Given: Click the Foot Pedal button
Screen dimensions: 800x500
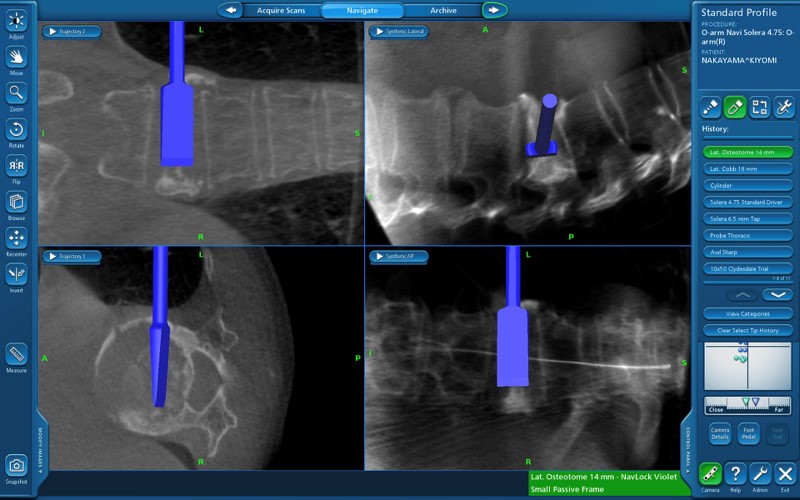Looking at the screenshot, I should click(748, 433).
